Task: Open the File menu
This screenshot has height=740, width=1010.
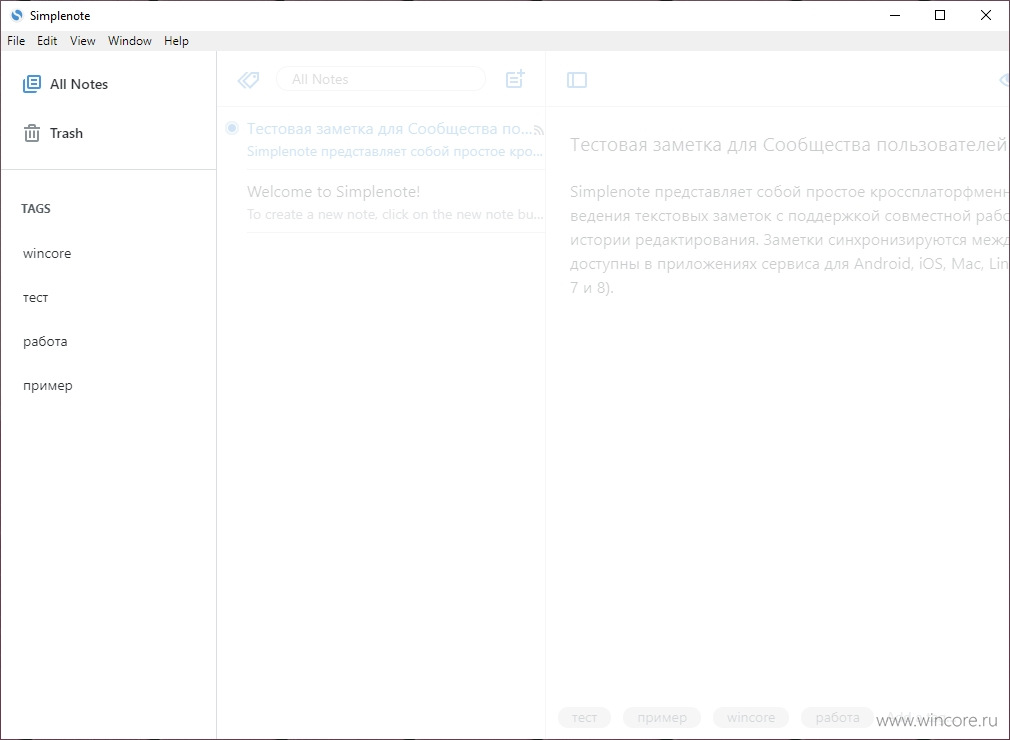Action: [16, 41]
